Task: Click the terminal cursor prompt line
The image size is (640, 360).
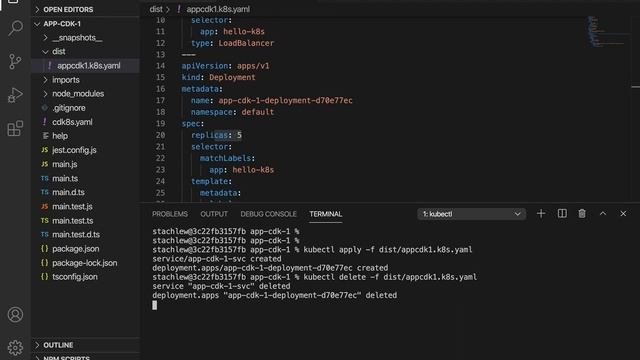Action: pyautogui.click(x=154, y=305)
